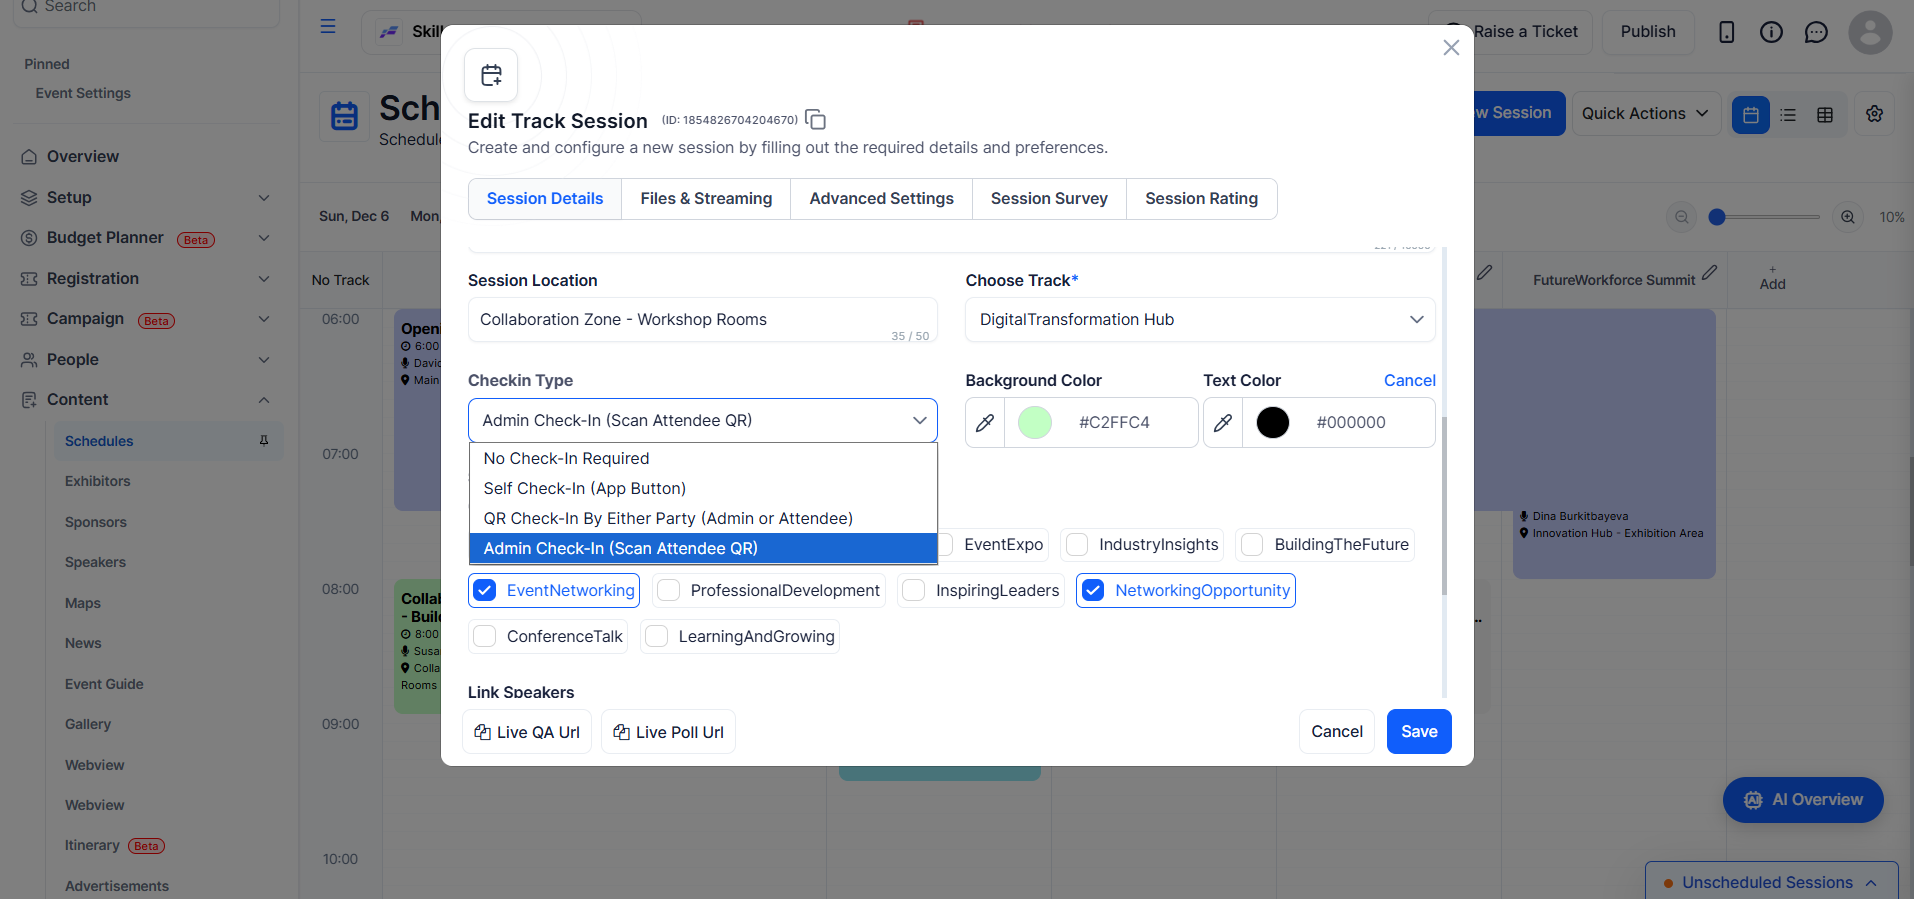Click the Campaign icon in sidebar
This screenshot has width=1914, height=899.
[x=29, y=319]
